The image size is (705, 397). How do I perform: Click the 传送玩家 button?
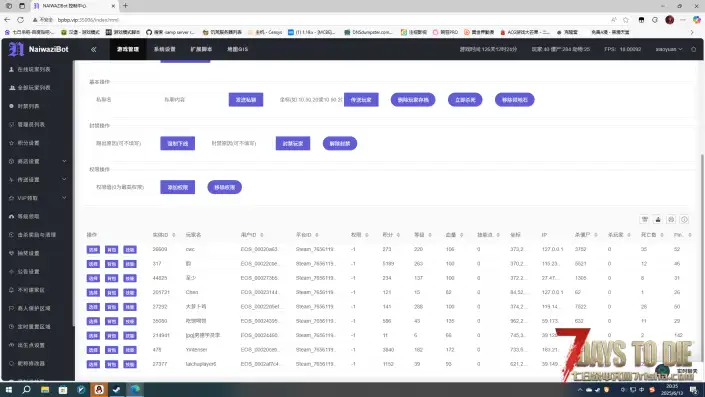pos(361,100)
